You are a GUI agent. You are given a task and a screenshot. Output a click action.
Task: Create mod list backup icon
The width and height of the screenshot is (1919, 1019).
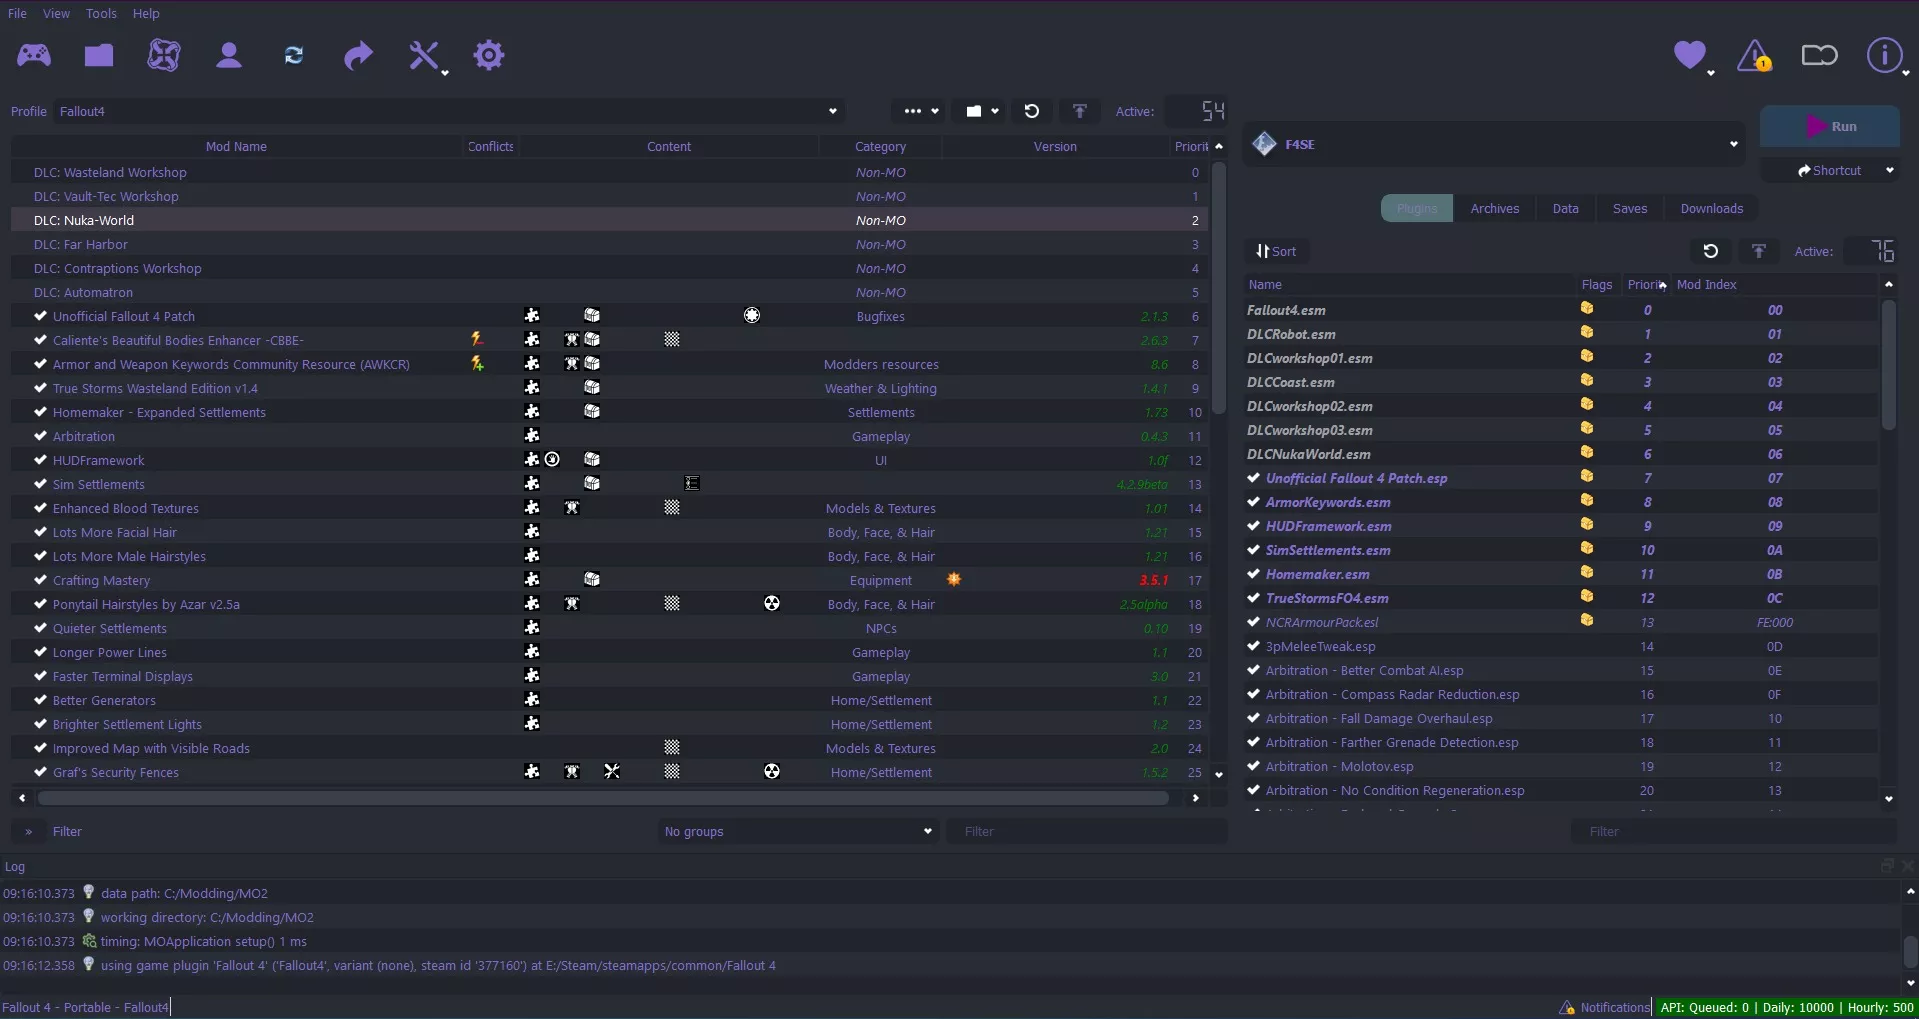(1080, 111)
